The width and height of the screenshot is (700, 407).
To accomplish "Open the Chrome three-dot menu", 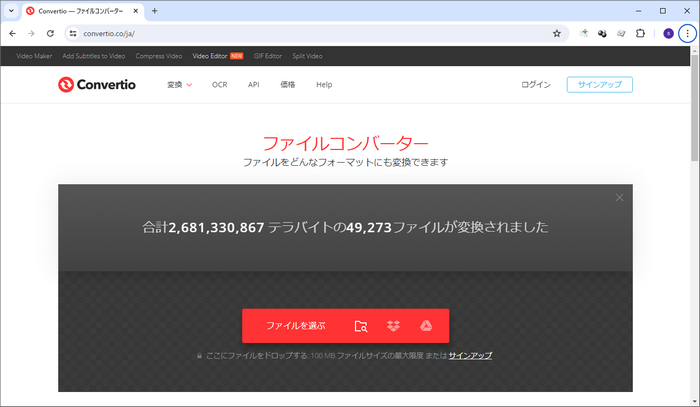I will [687, 33].
